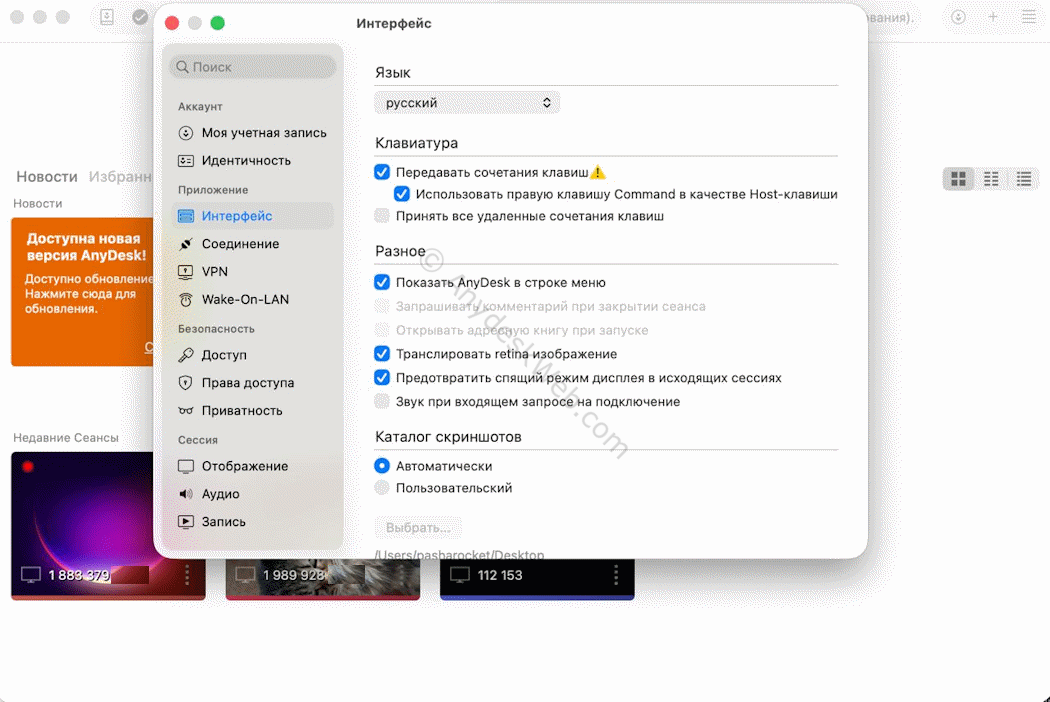The height and width of the screenshot is (702, 1050).
Task: Open Моя учетная запись account icon
Action: [185, 133]
